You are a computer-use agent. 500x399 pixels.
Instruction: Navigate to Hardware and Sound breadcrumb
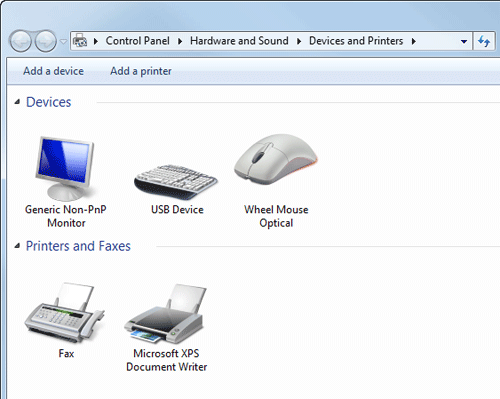pyautogui.click(x=239, y=41)
